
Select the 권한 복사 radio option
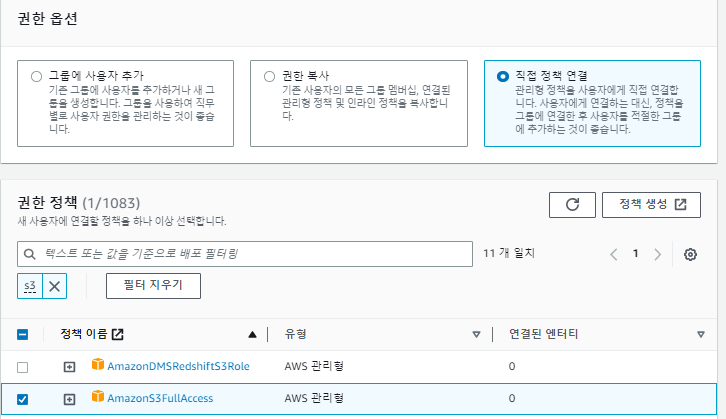[269, 76]
